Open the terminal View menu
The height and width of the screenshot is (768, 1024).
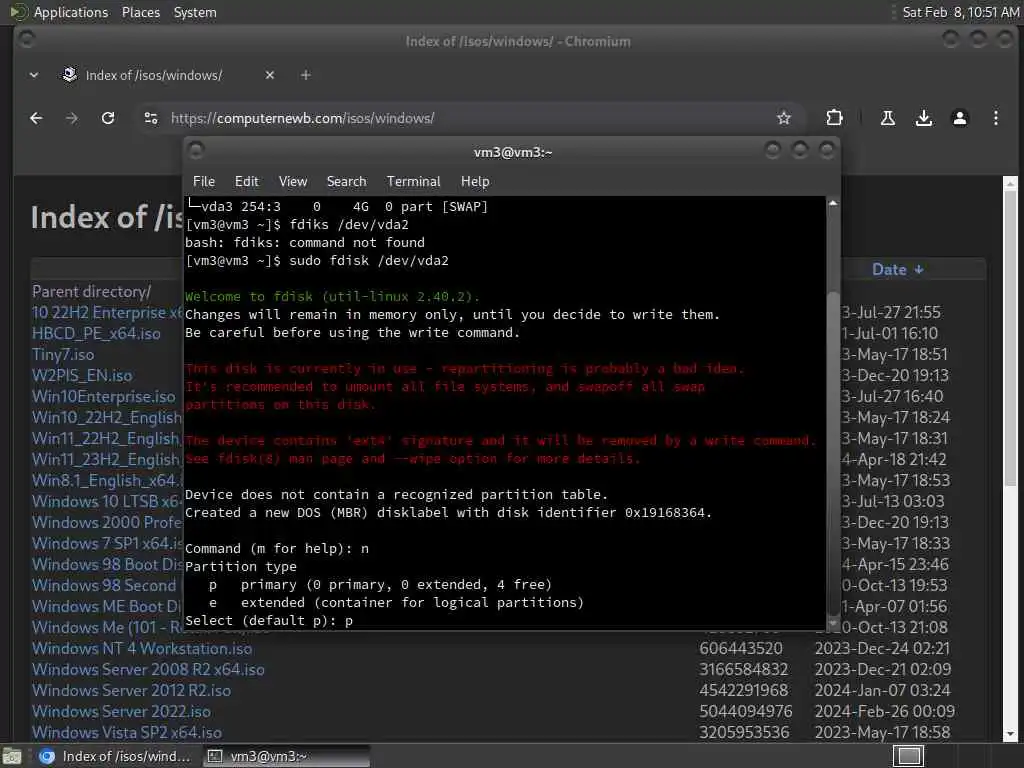point(293,182)
